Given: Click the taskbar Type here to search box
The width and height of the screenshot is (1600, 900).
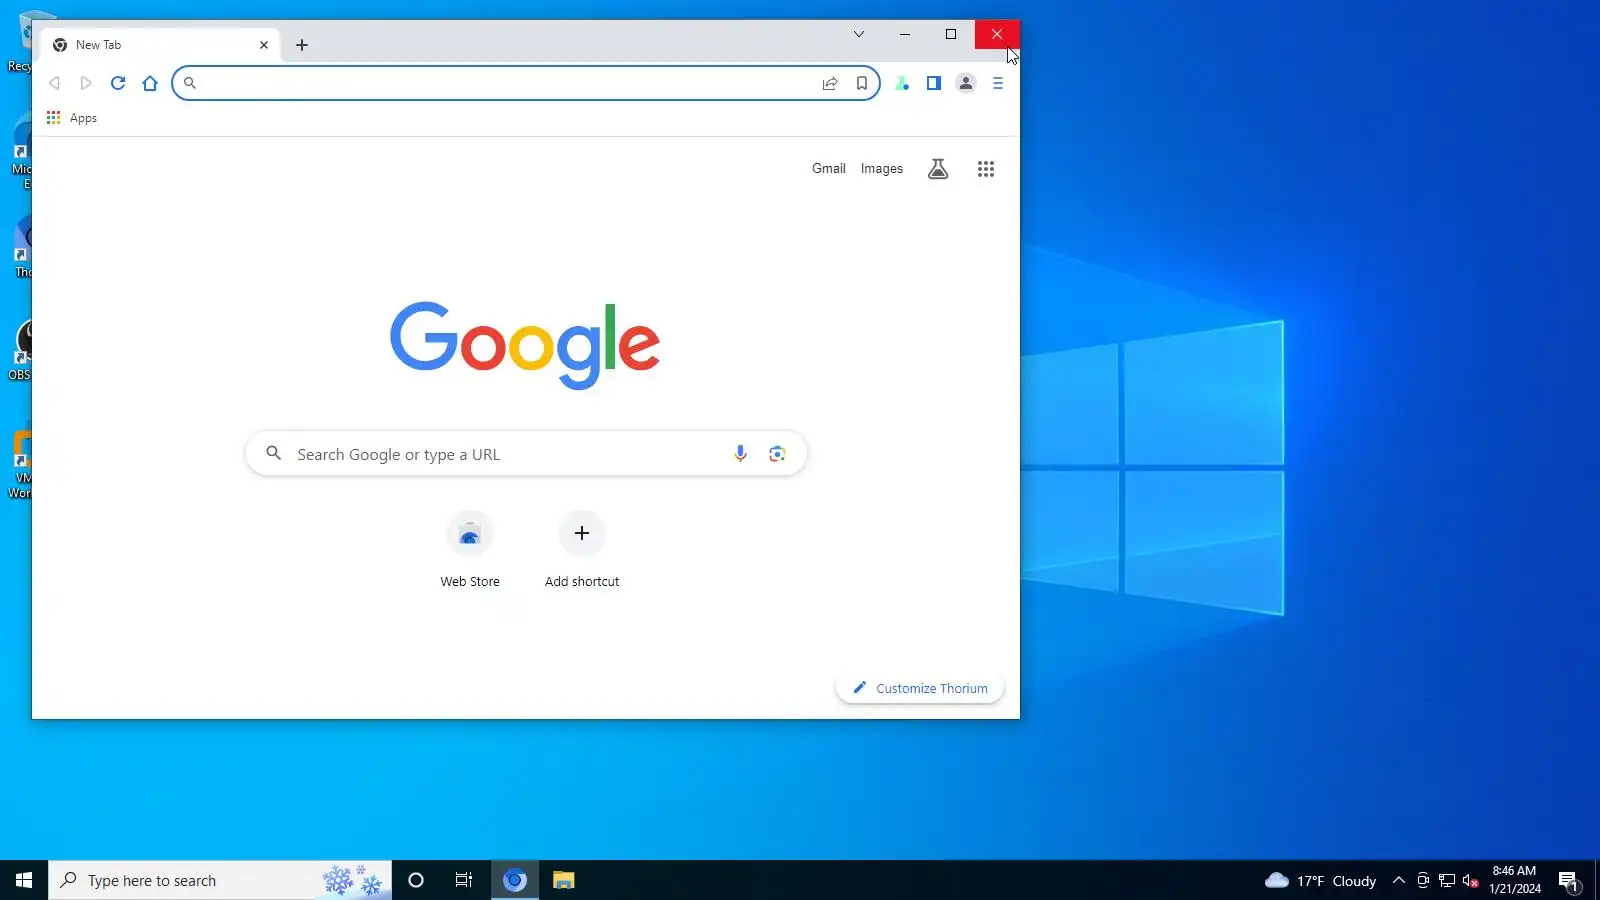Looking at the screenshot, I should click(x=220, y=880).
